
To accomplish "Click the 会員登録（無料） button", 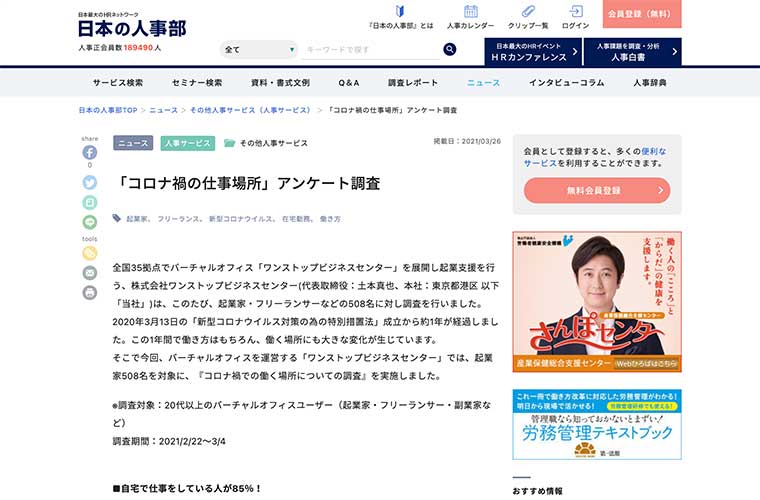I will 642,14.
